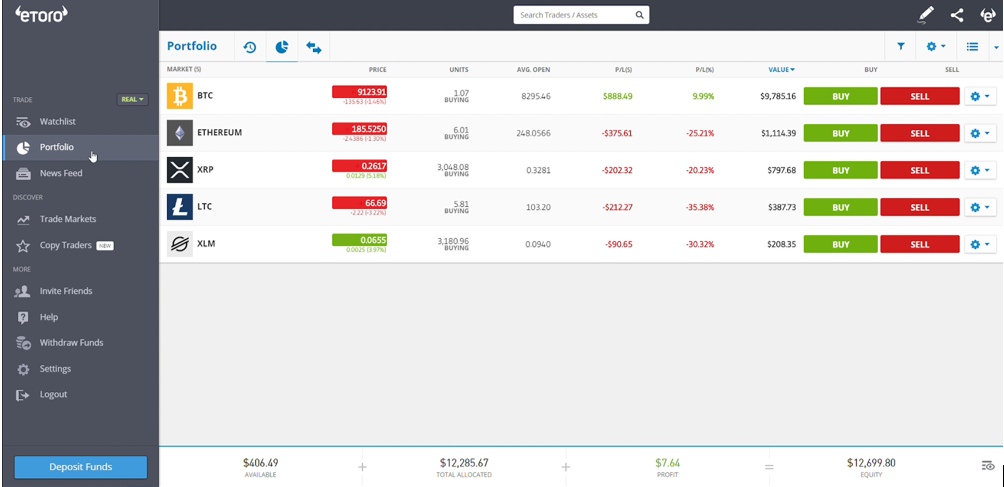Focus the Search Traders / Assets field

tap(581, 15)
